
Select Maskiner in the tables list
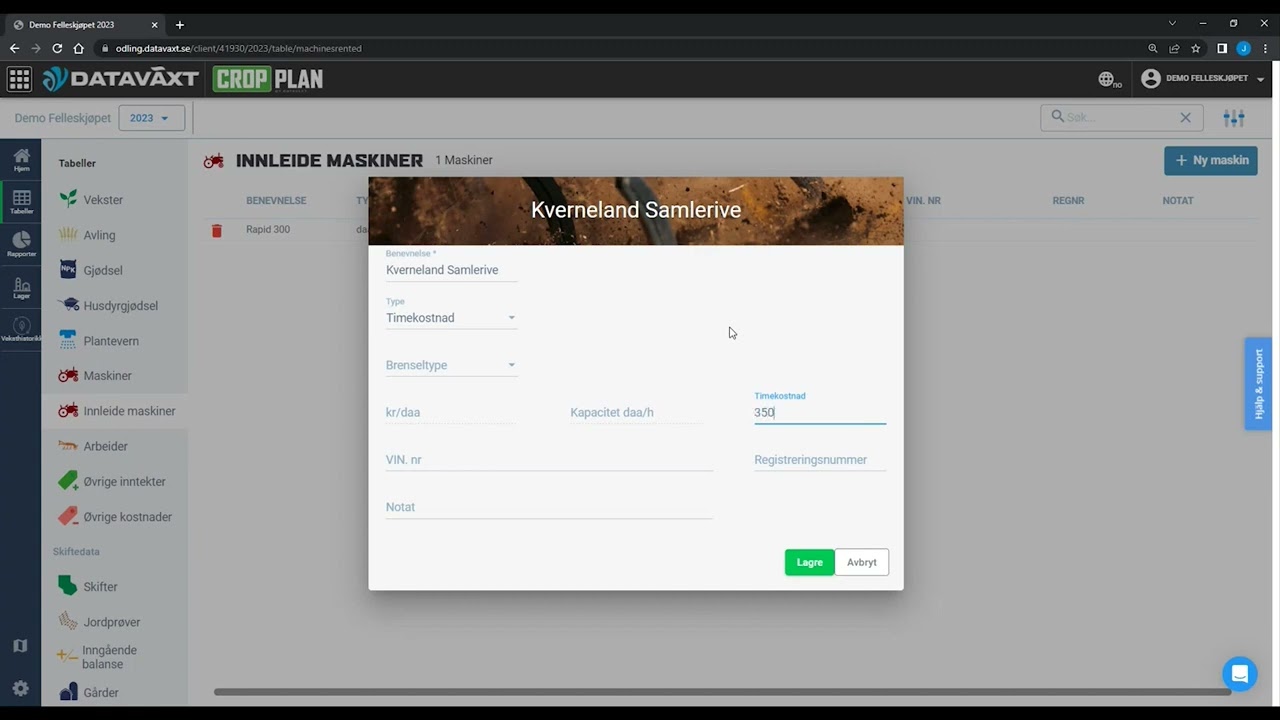107,376
